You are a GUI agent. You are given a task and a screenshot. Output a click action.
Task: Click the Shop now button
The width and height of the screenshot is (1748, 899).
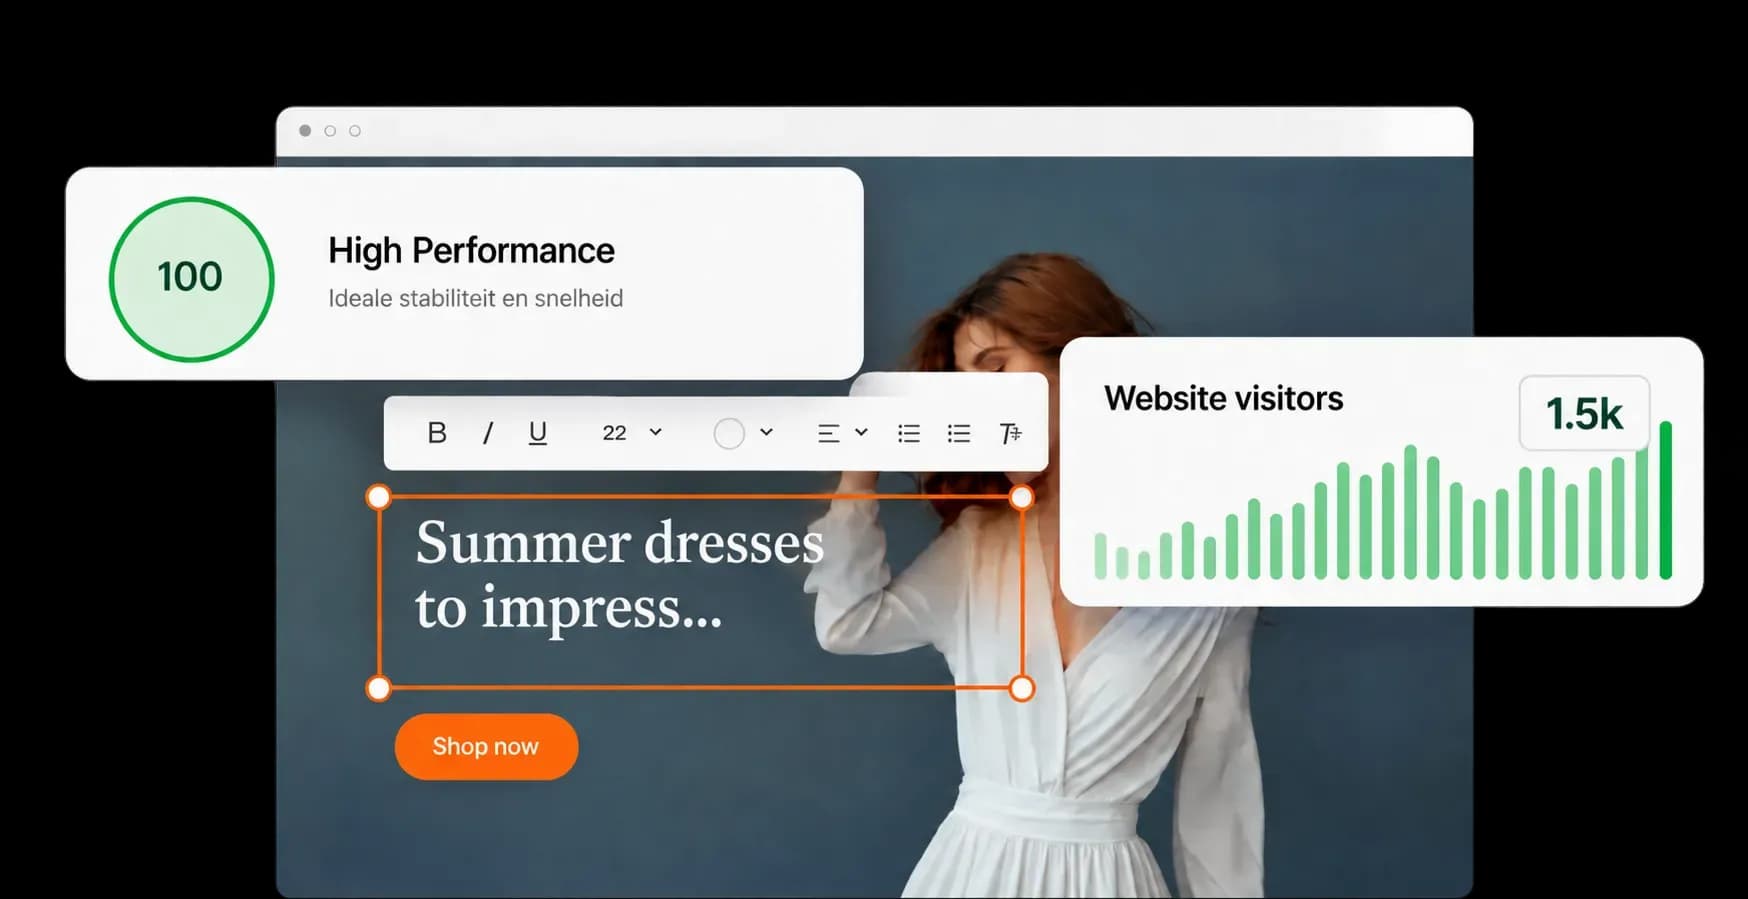(486, 747)
